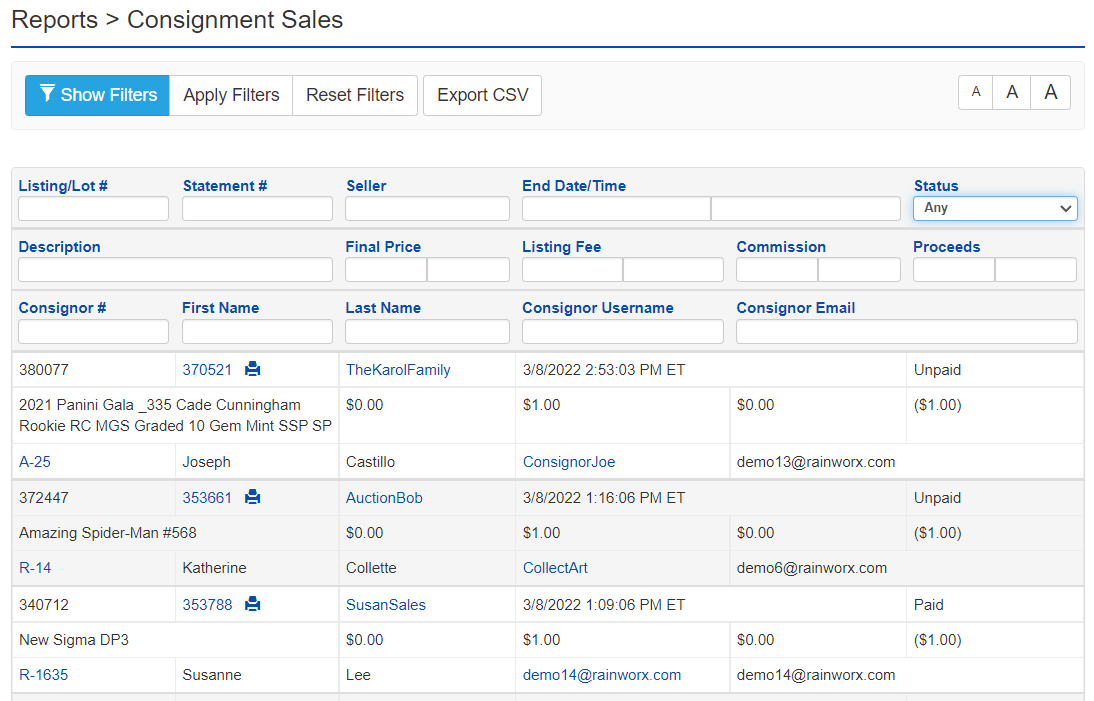Focus the Consignor # filter field

point(93,331)
